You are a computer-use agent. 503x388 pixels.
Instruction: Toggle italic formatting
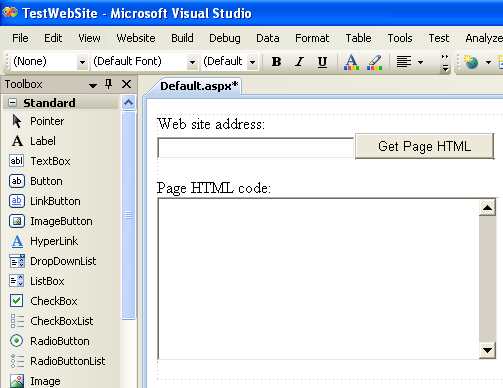click(x=299, y=62)
